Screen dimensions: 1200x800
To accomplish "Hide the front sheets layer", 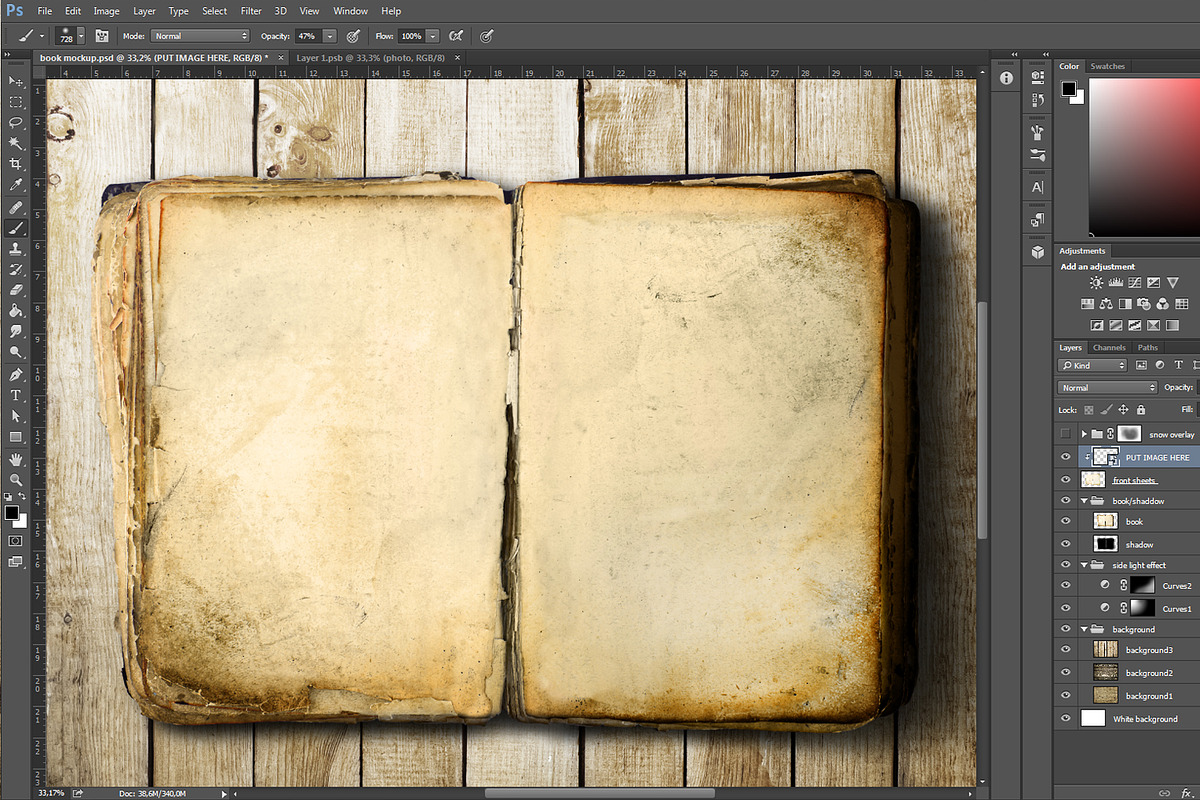I will 1066,479.
